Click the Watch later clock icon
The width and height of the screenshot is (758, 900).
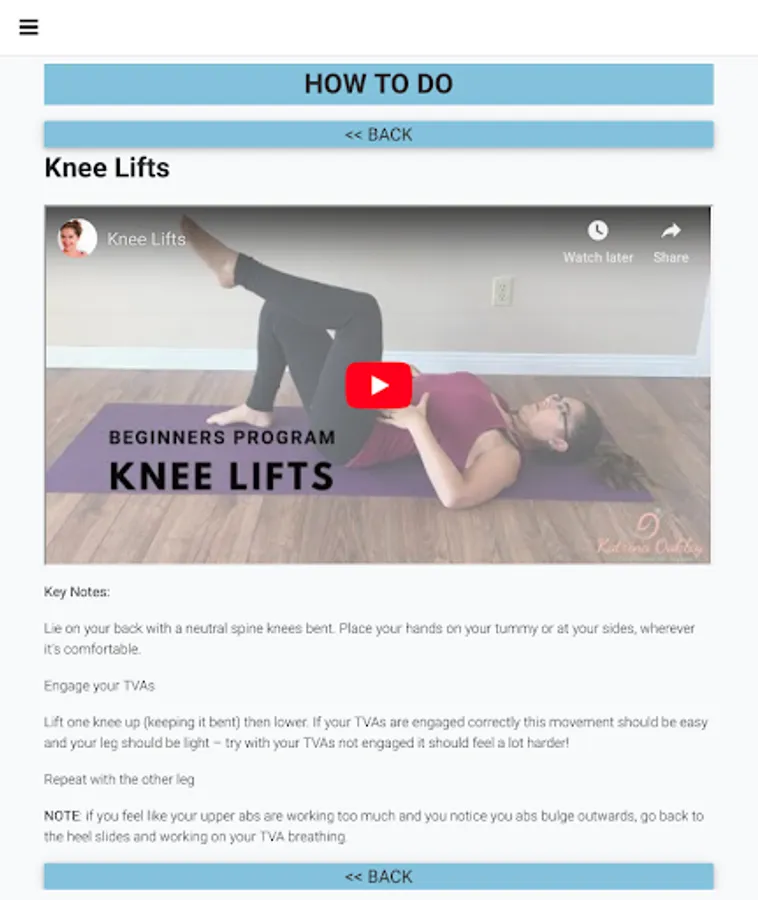[598, 231]
